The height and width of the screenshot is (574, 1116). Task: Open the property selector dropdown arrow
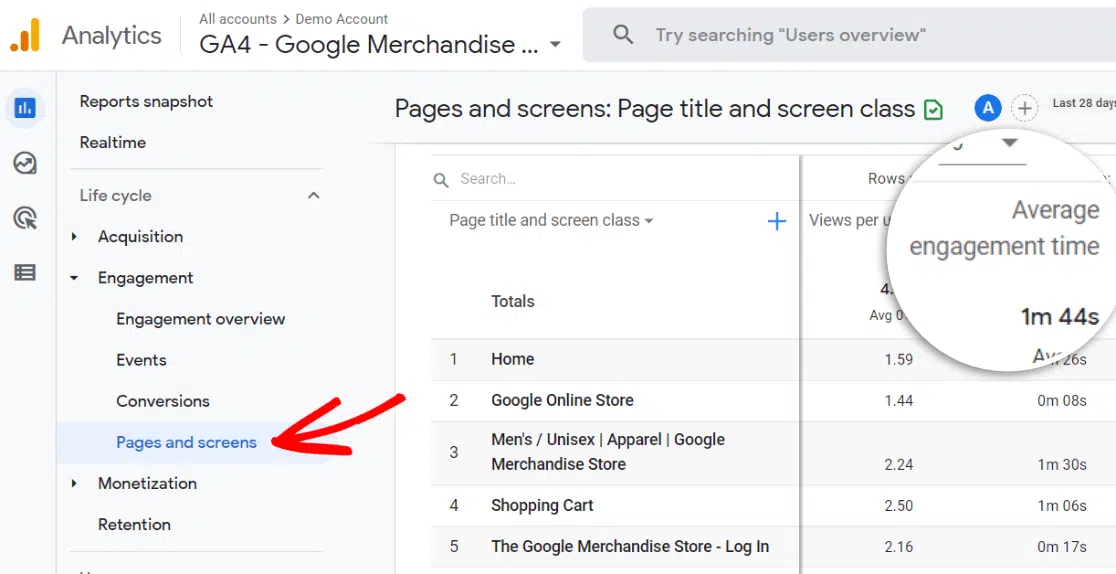(x=555, y=45)
